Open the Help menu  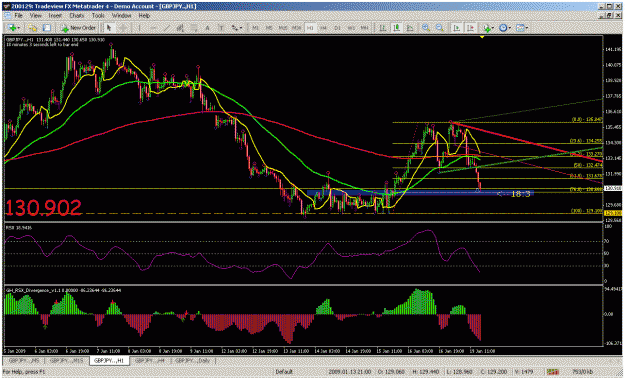click(144, 16)
